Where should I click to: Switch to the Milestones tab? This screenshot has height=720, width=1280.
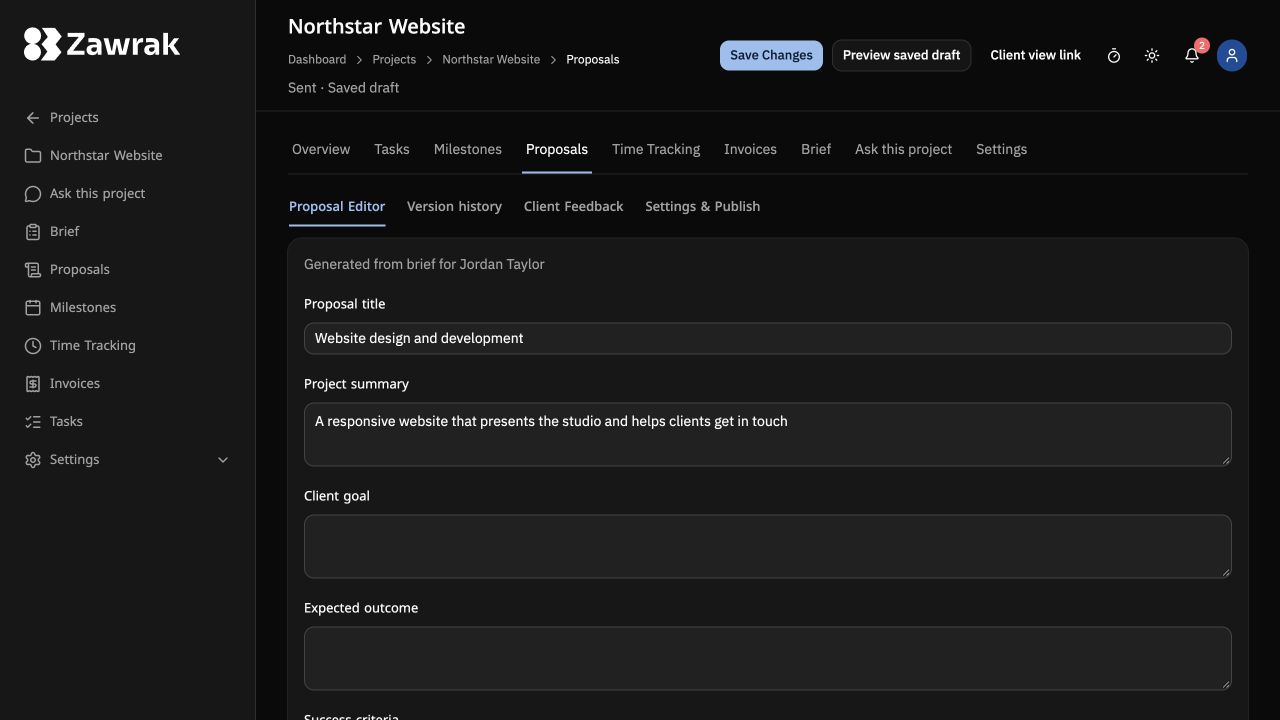coord(468,149)
